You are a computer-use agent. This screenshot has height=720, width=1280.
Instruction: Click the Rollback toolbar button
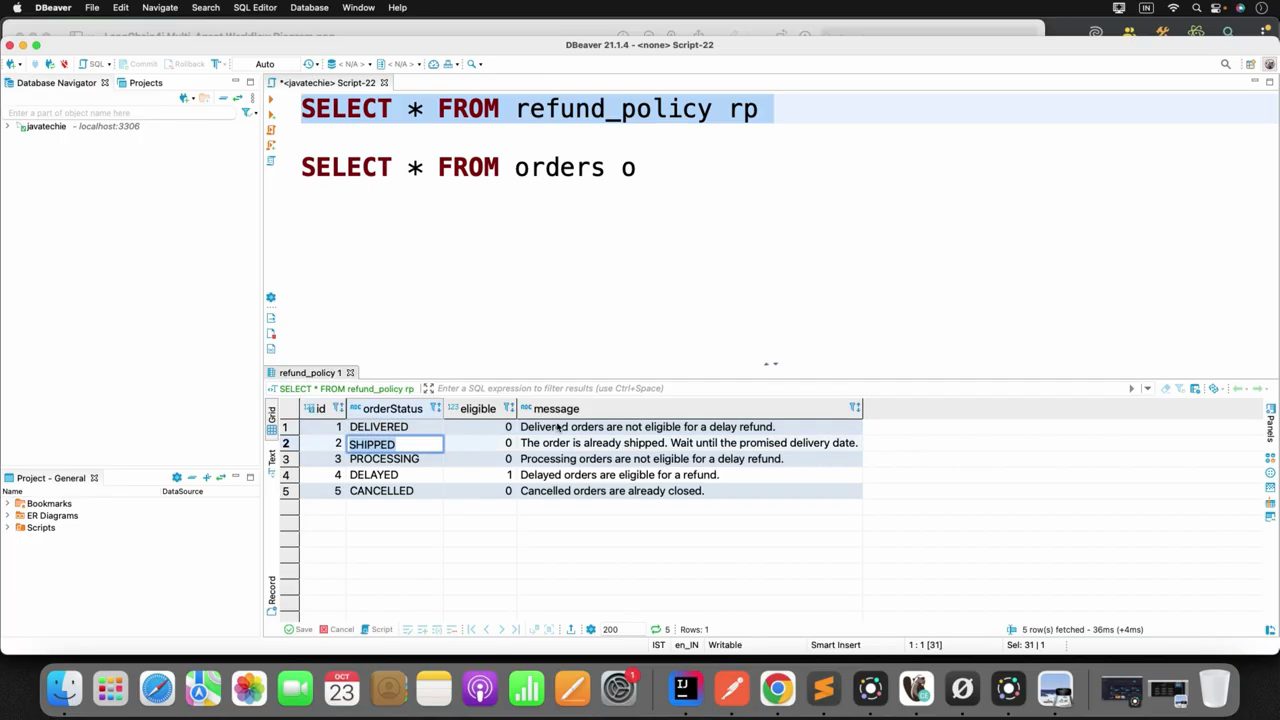click(184, 64)
